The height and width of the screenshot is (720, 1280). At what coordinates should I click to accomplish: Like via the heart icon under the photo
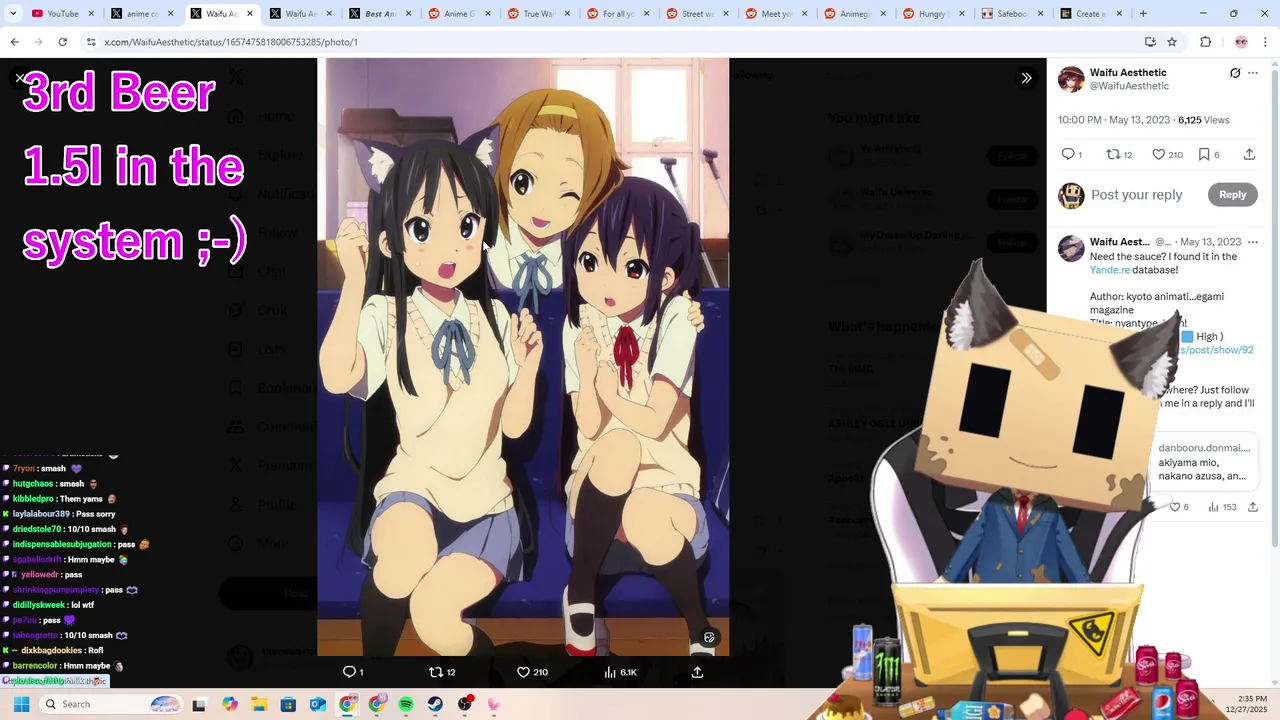click(523, 672)
